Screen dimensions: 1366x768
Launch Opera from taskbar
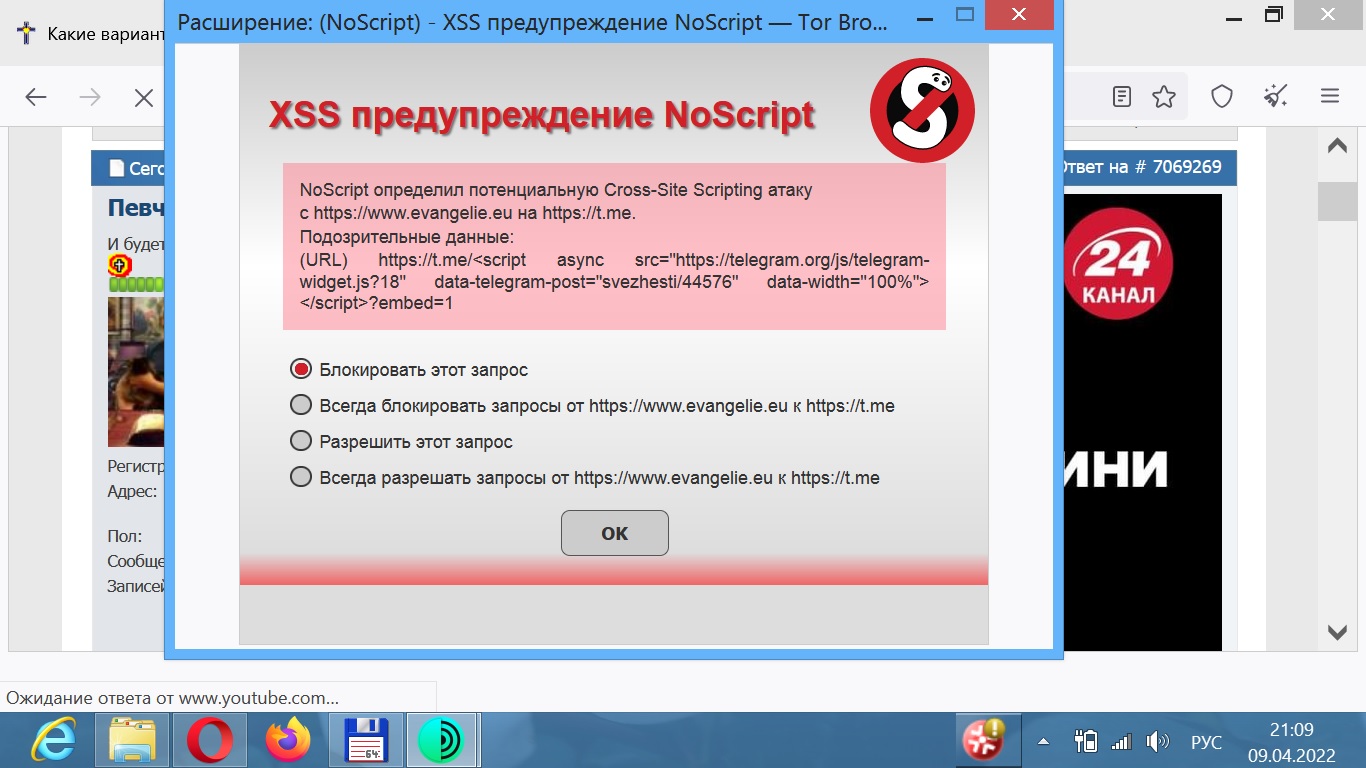tap(210, 741)
